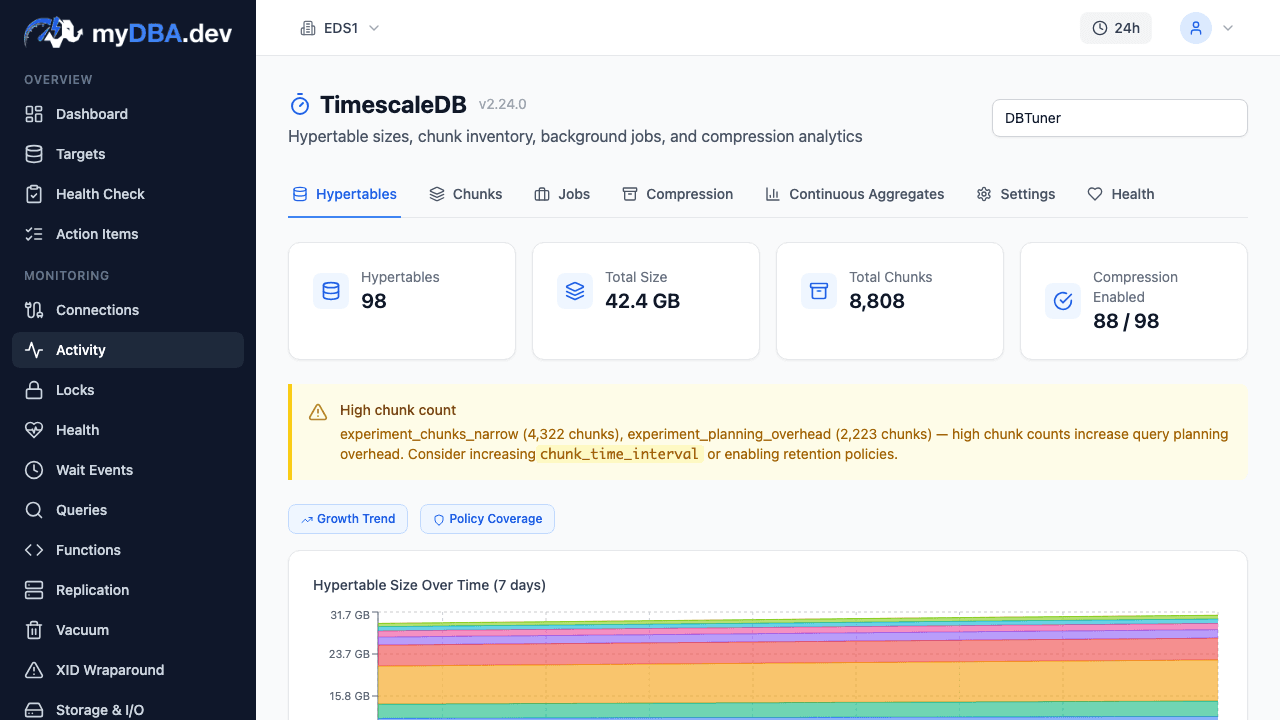Click the orange area in size chart

800,682
